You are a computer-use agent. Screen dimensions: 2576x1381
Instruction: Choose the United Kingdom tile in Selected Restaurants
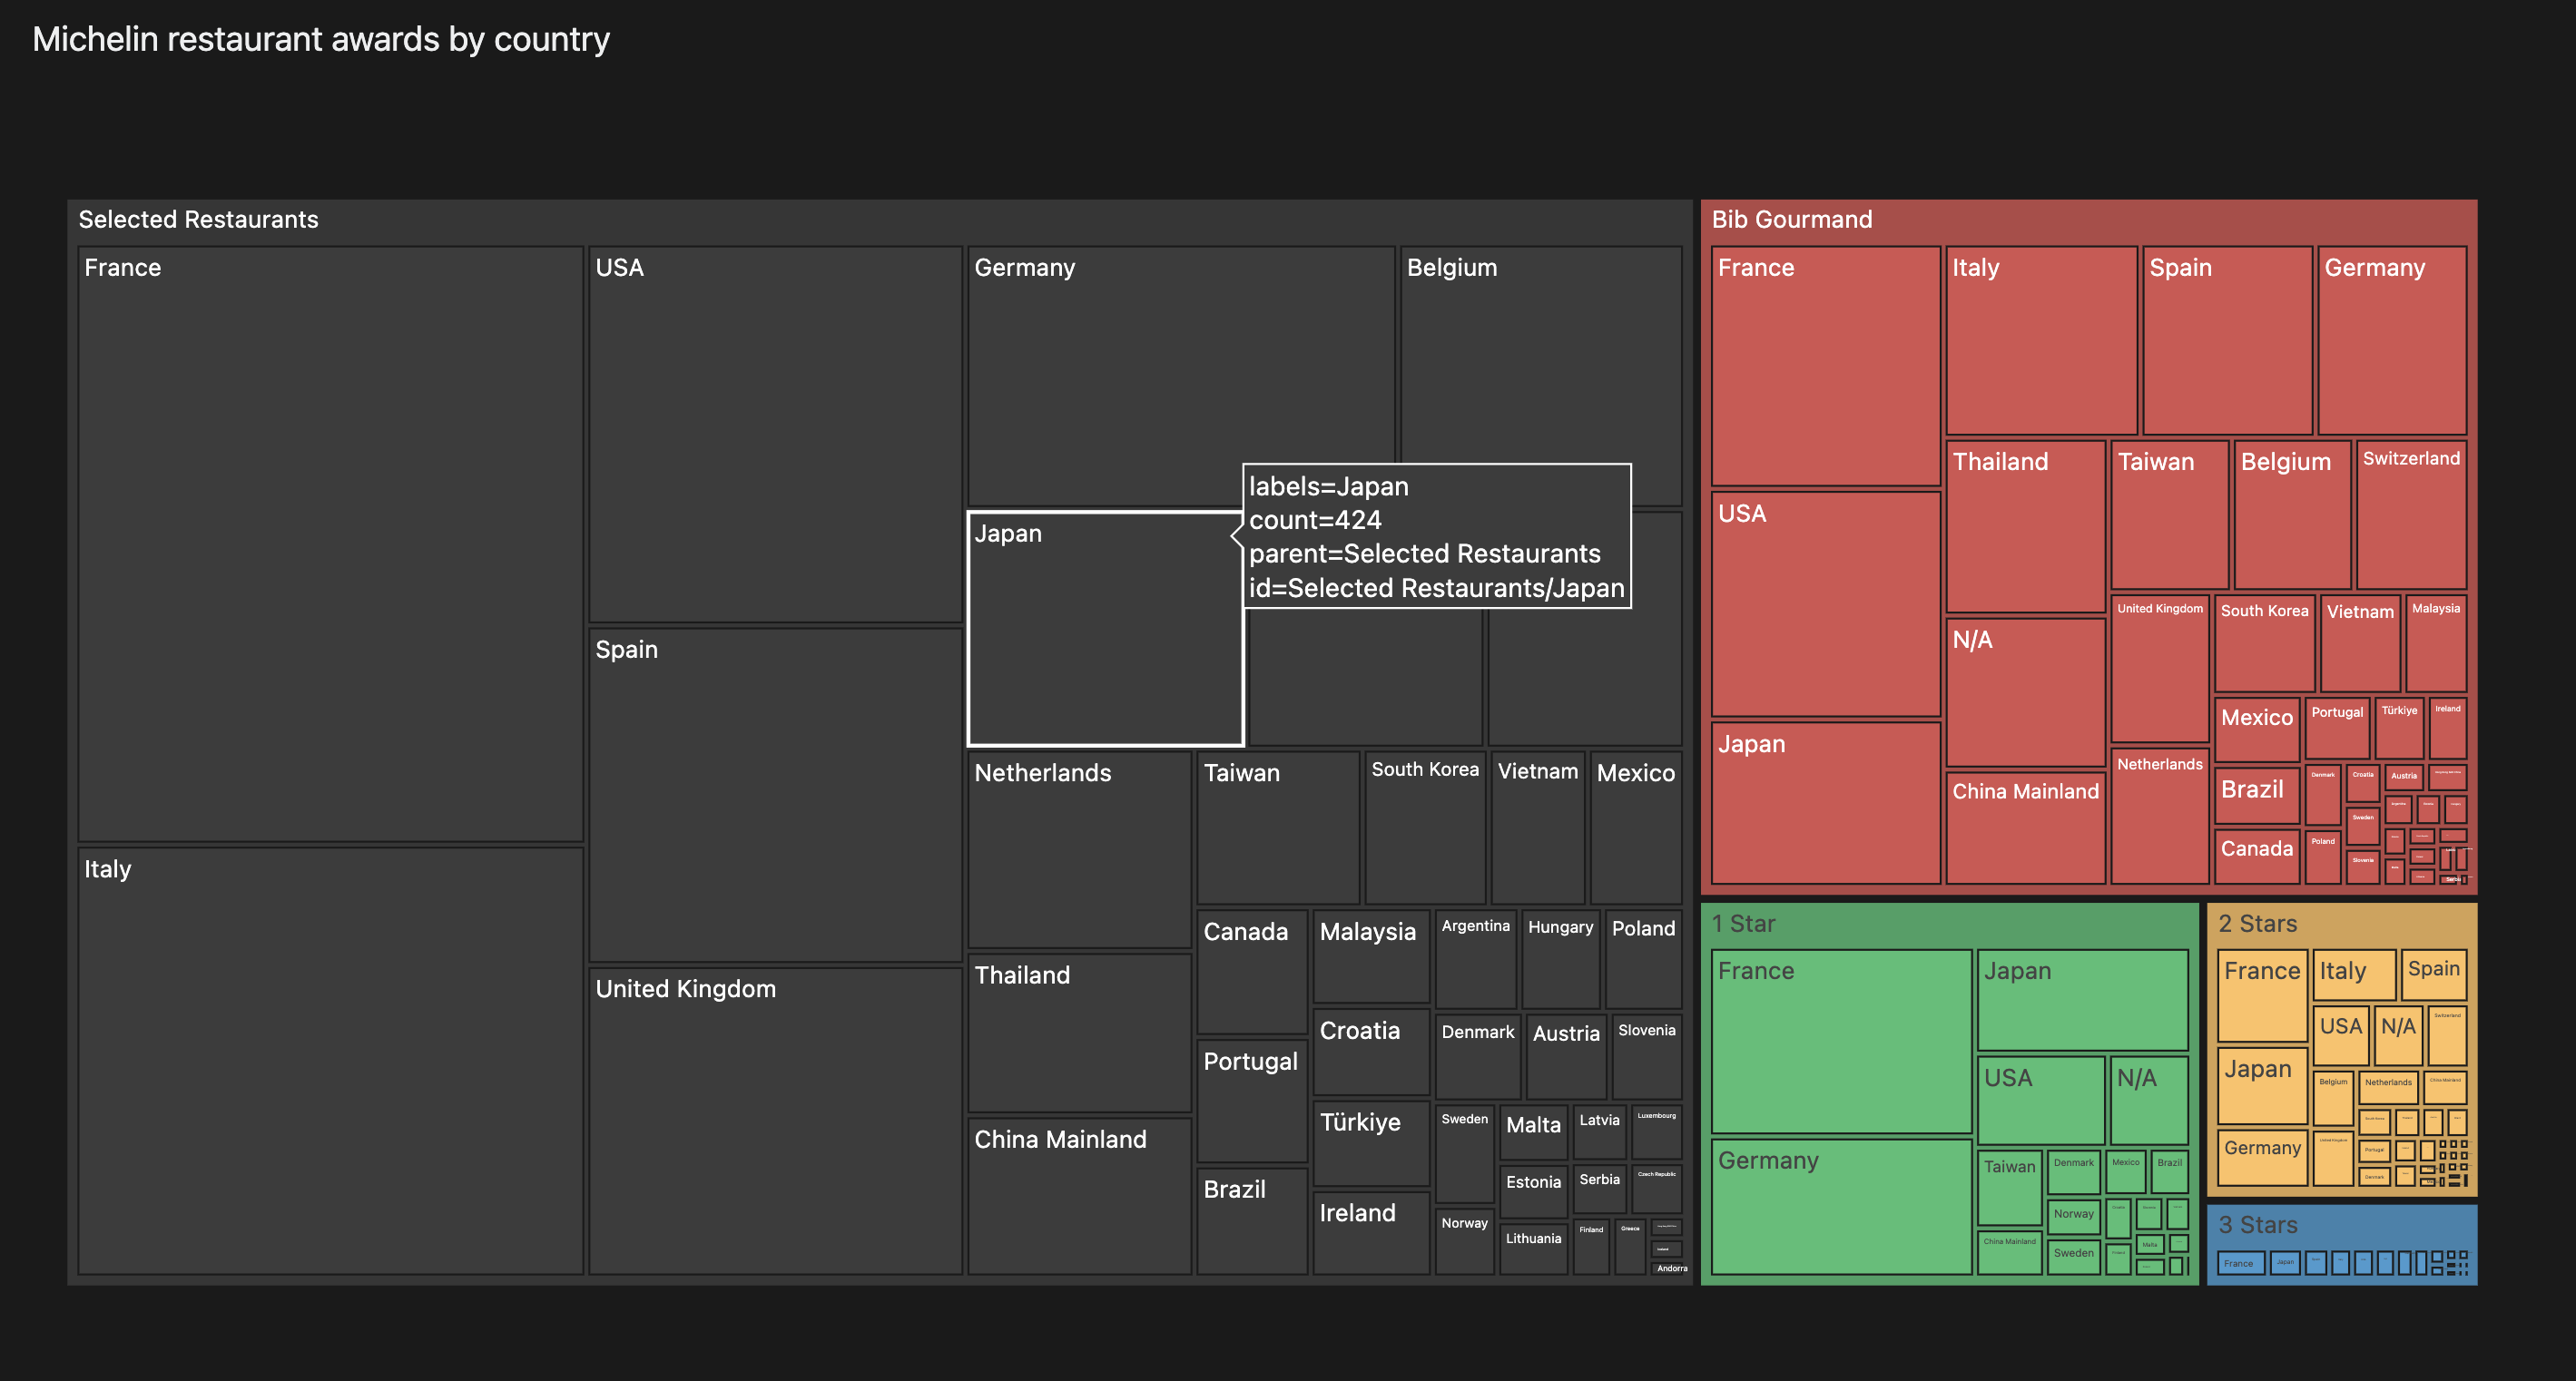point(775,1120)
